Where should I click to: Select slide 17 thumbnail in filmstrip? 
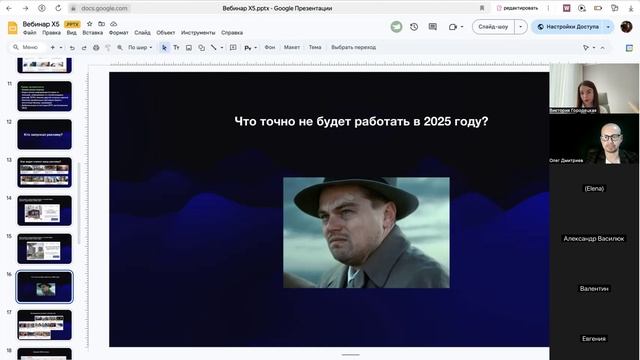coord(44,325)
